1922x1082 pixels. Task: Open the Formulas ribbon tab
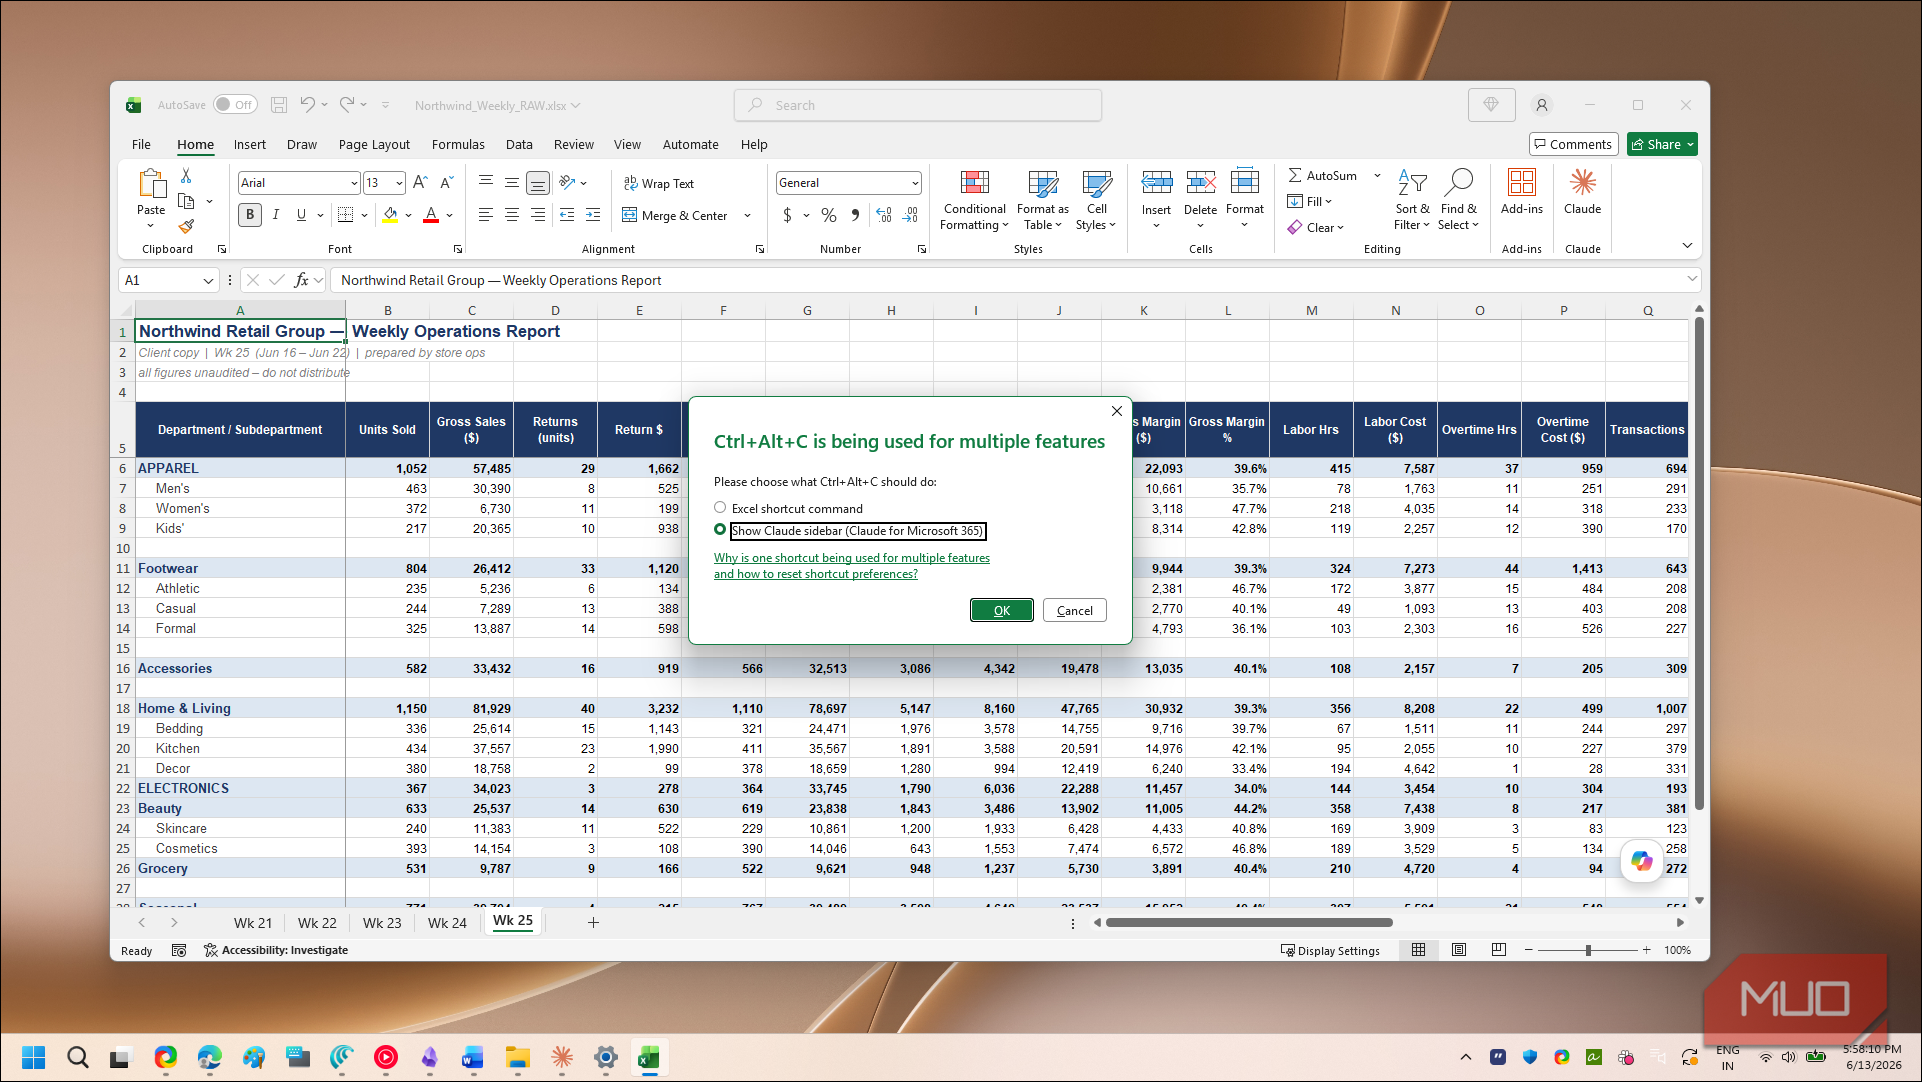[x=458, y=145]
